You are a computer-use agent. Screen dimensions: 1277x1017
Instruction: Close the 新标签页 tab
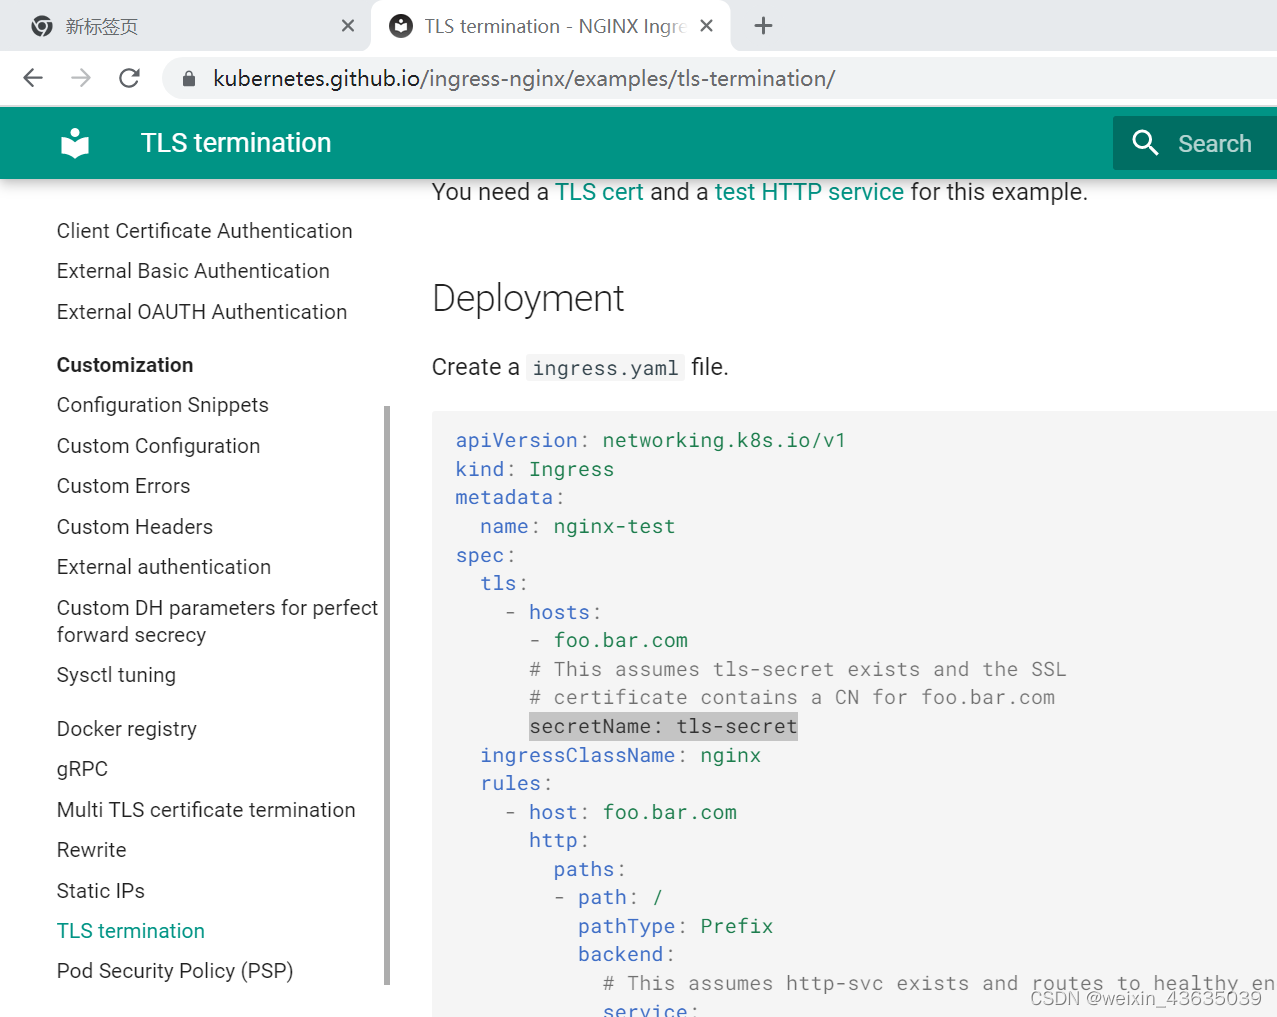tap(348, 26)
